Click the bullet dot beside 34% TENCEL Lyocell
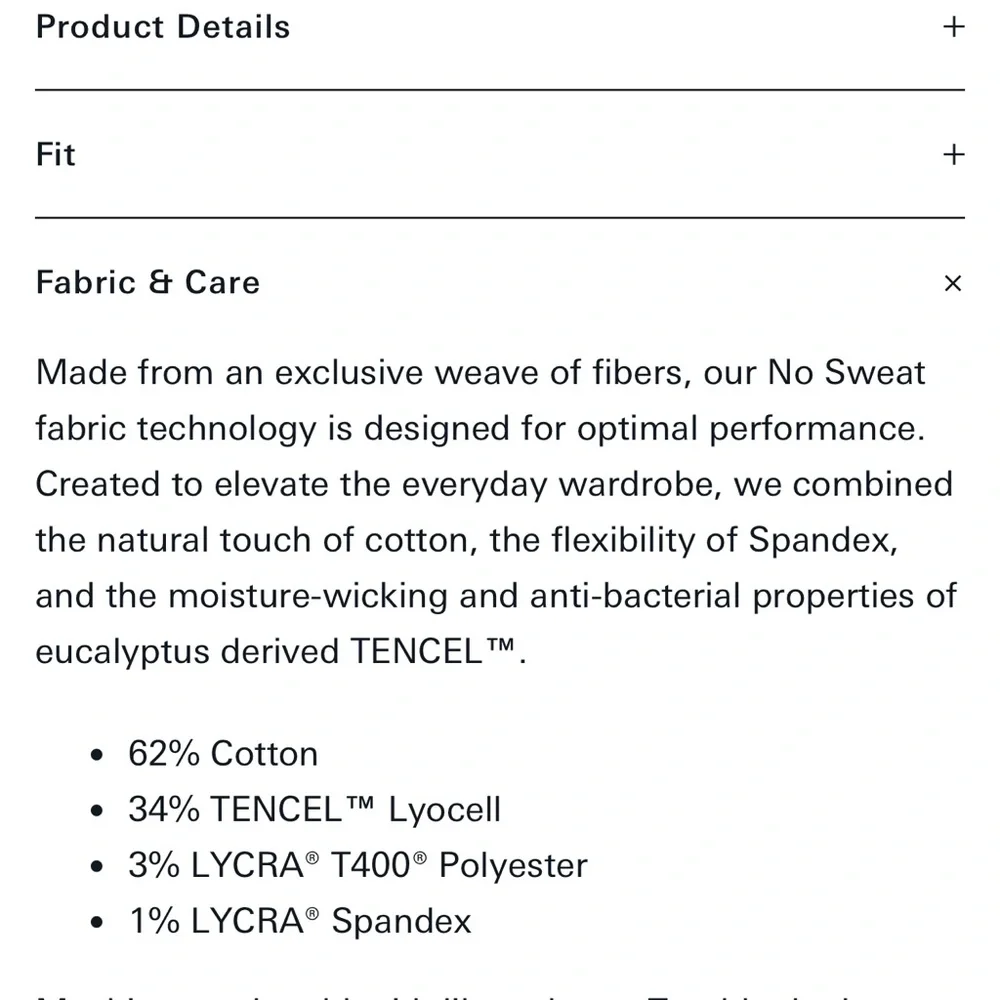Image resolution: width=1000 pixels, height=1000 pixels. [97, 811]
